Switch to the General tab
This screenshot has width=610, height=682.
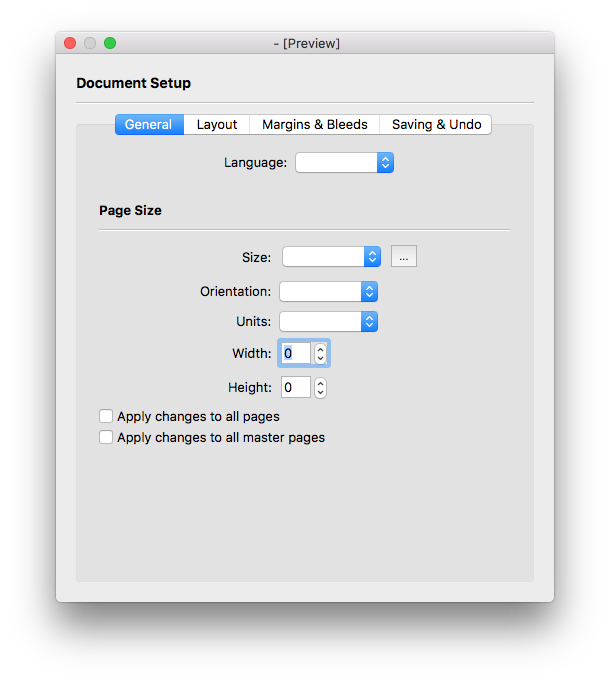(149, 125)
